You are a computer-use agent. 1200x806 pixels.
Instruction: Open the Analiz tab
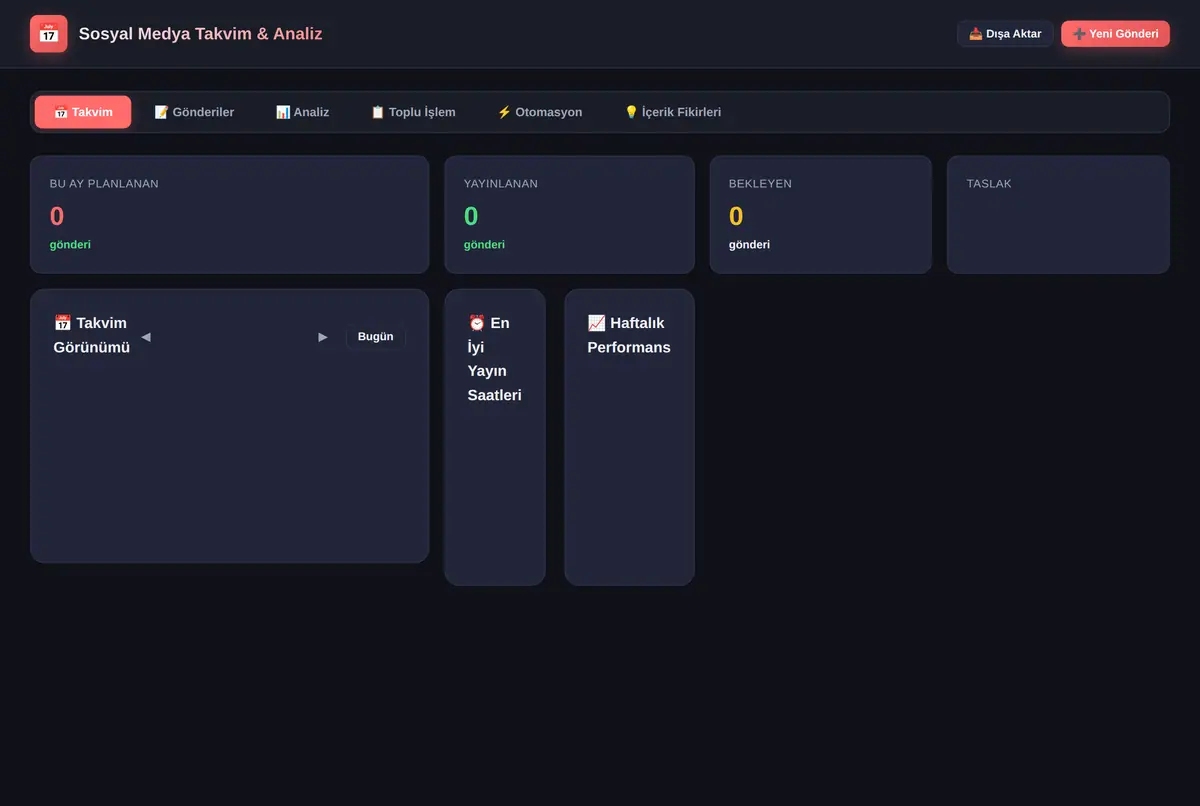tap(302, 112)
